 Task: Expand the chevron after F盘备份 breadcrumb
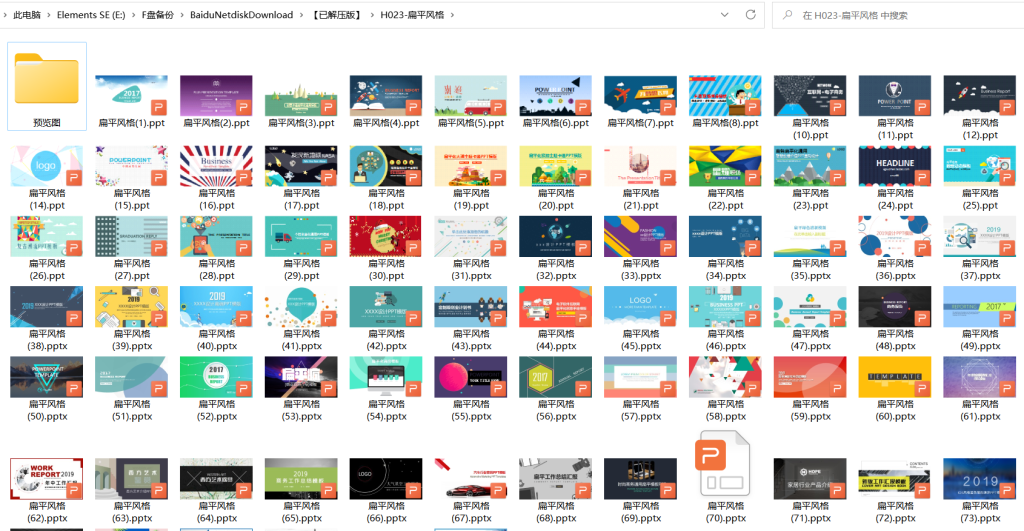pyautogui.click(x=181, y=15)
